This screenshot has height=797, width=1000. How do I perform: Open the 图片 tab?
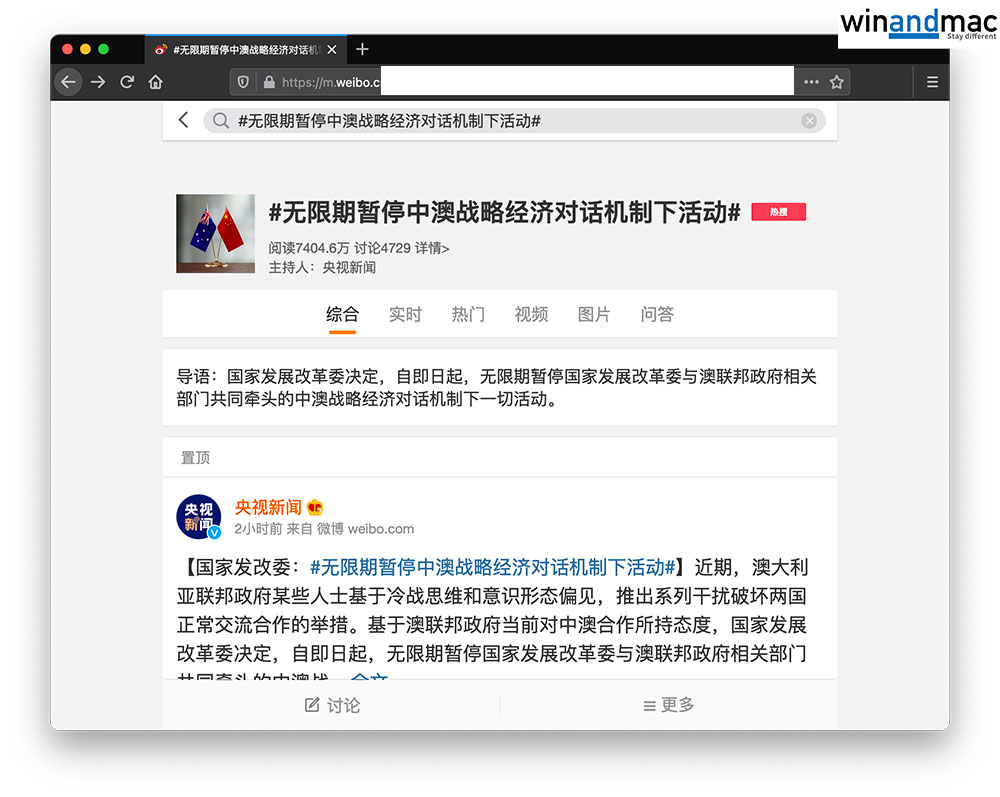594,314
